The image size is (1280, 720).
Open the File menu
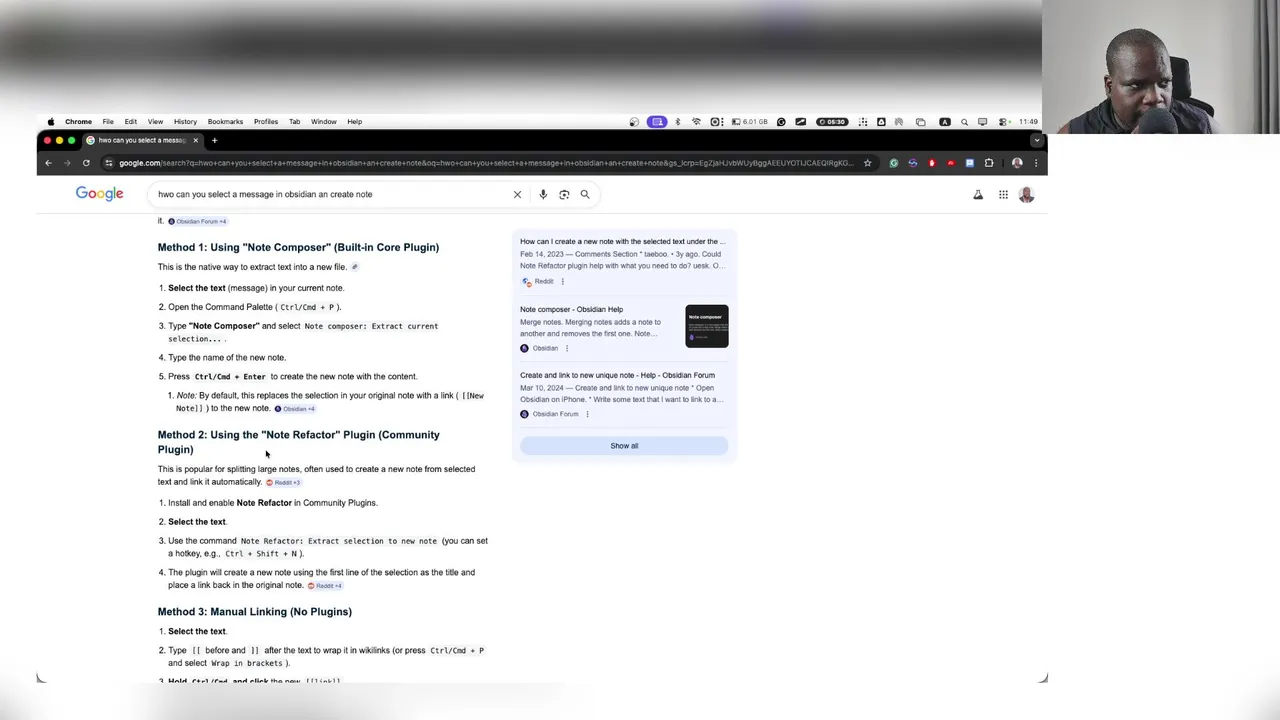pos(108,122)
